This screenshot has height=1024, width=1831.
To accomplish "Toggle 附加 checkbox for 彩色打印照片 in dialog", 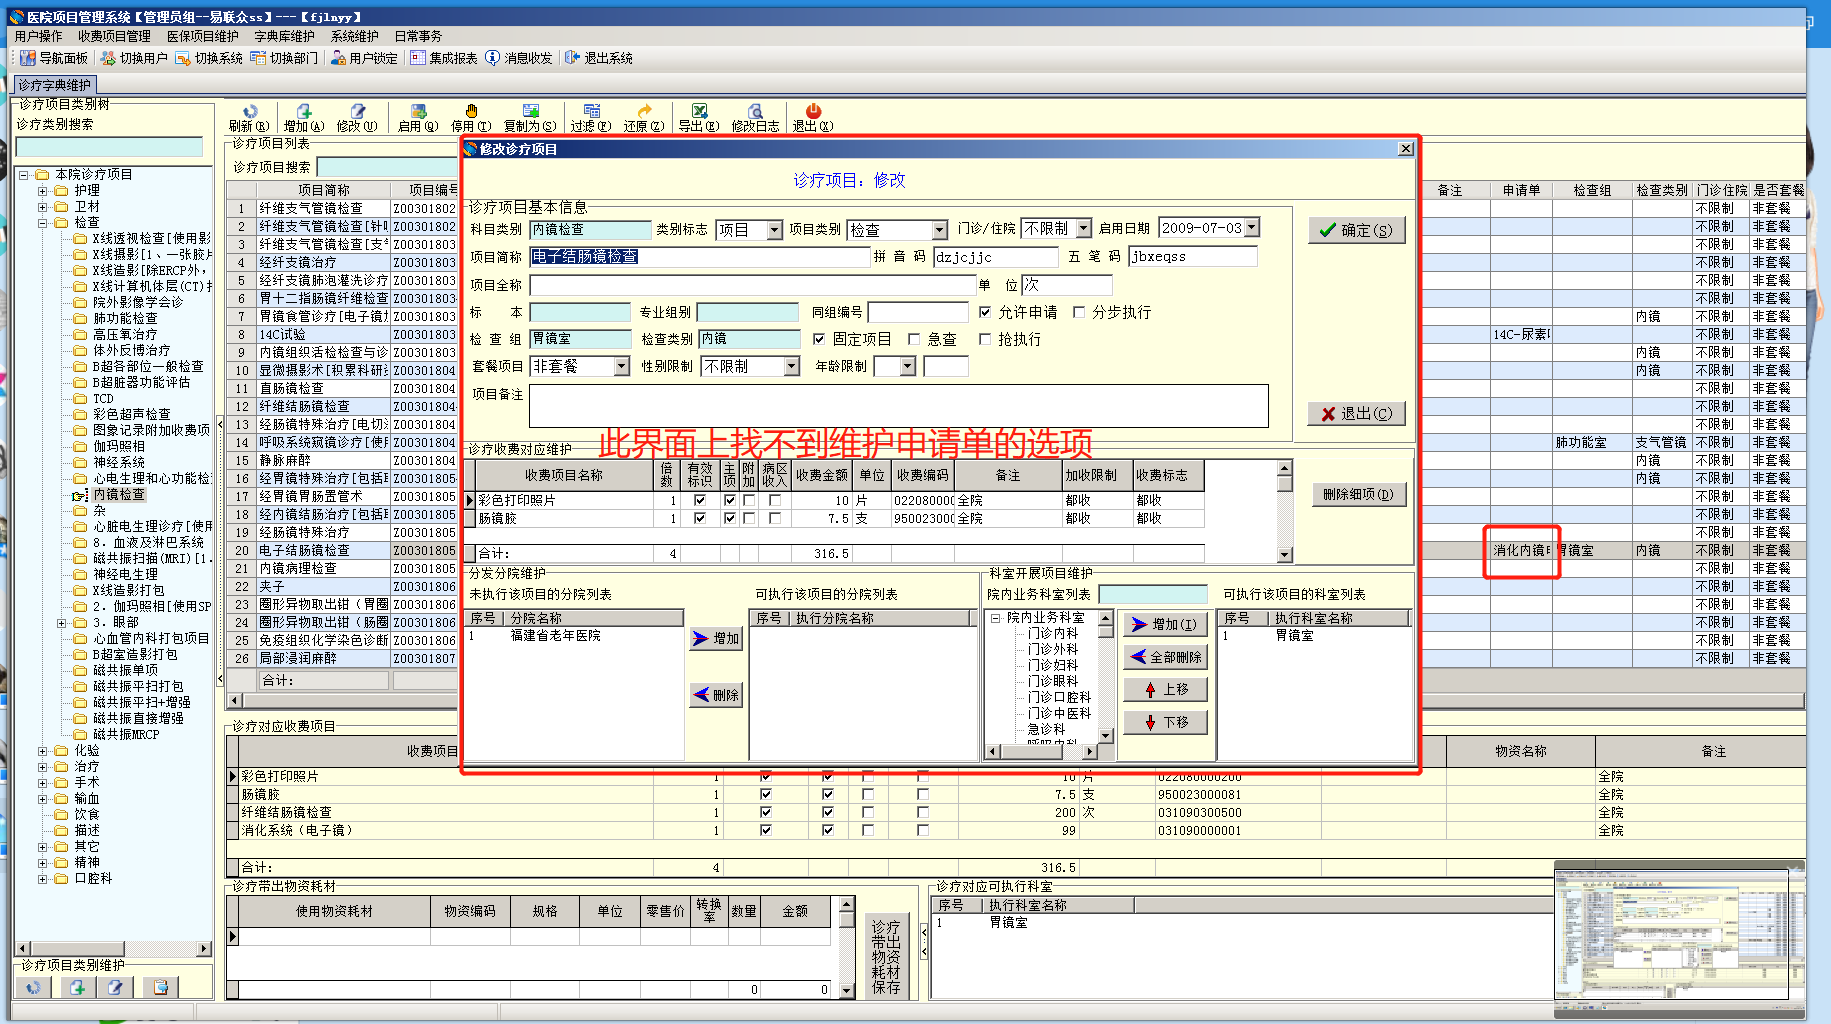I will (749, 500).
